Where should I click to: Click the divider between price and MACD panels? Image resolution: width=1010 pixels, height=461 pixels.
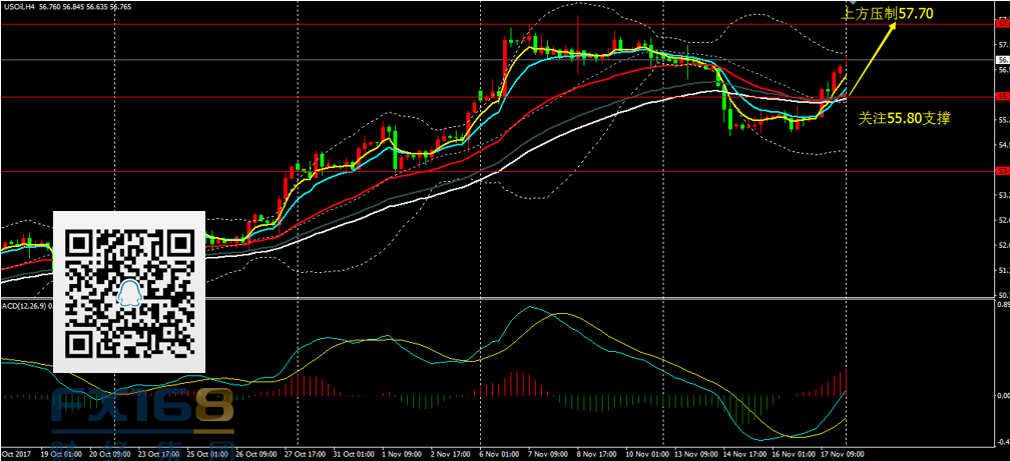tap(500, 298)
